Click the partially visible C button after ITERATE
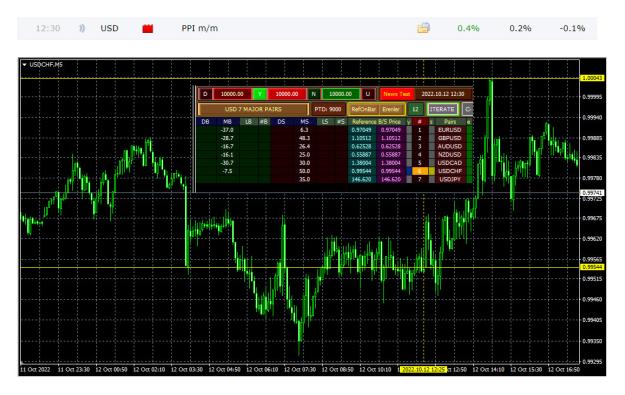The width and height of the screenshot is (625, 395). (x=467, y=109)
